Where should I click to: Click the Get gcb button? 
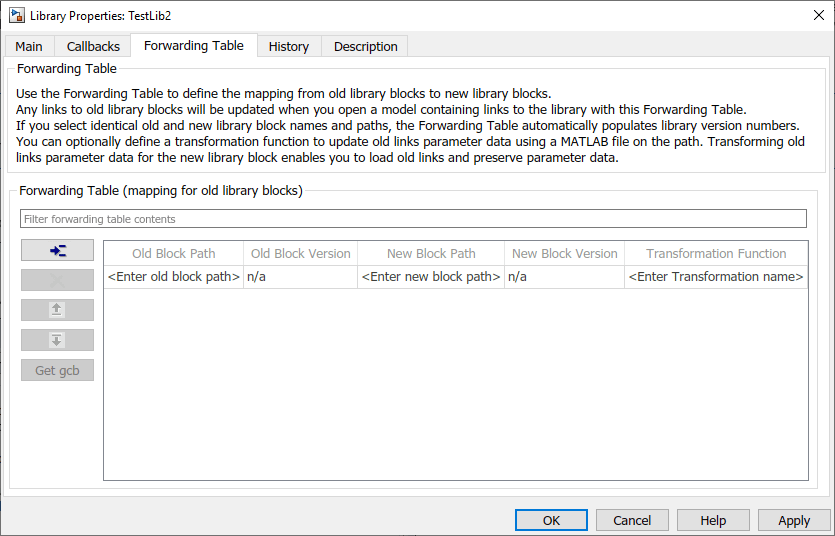57,371
